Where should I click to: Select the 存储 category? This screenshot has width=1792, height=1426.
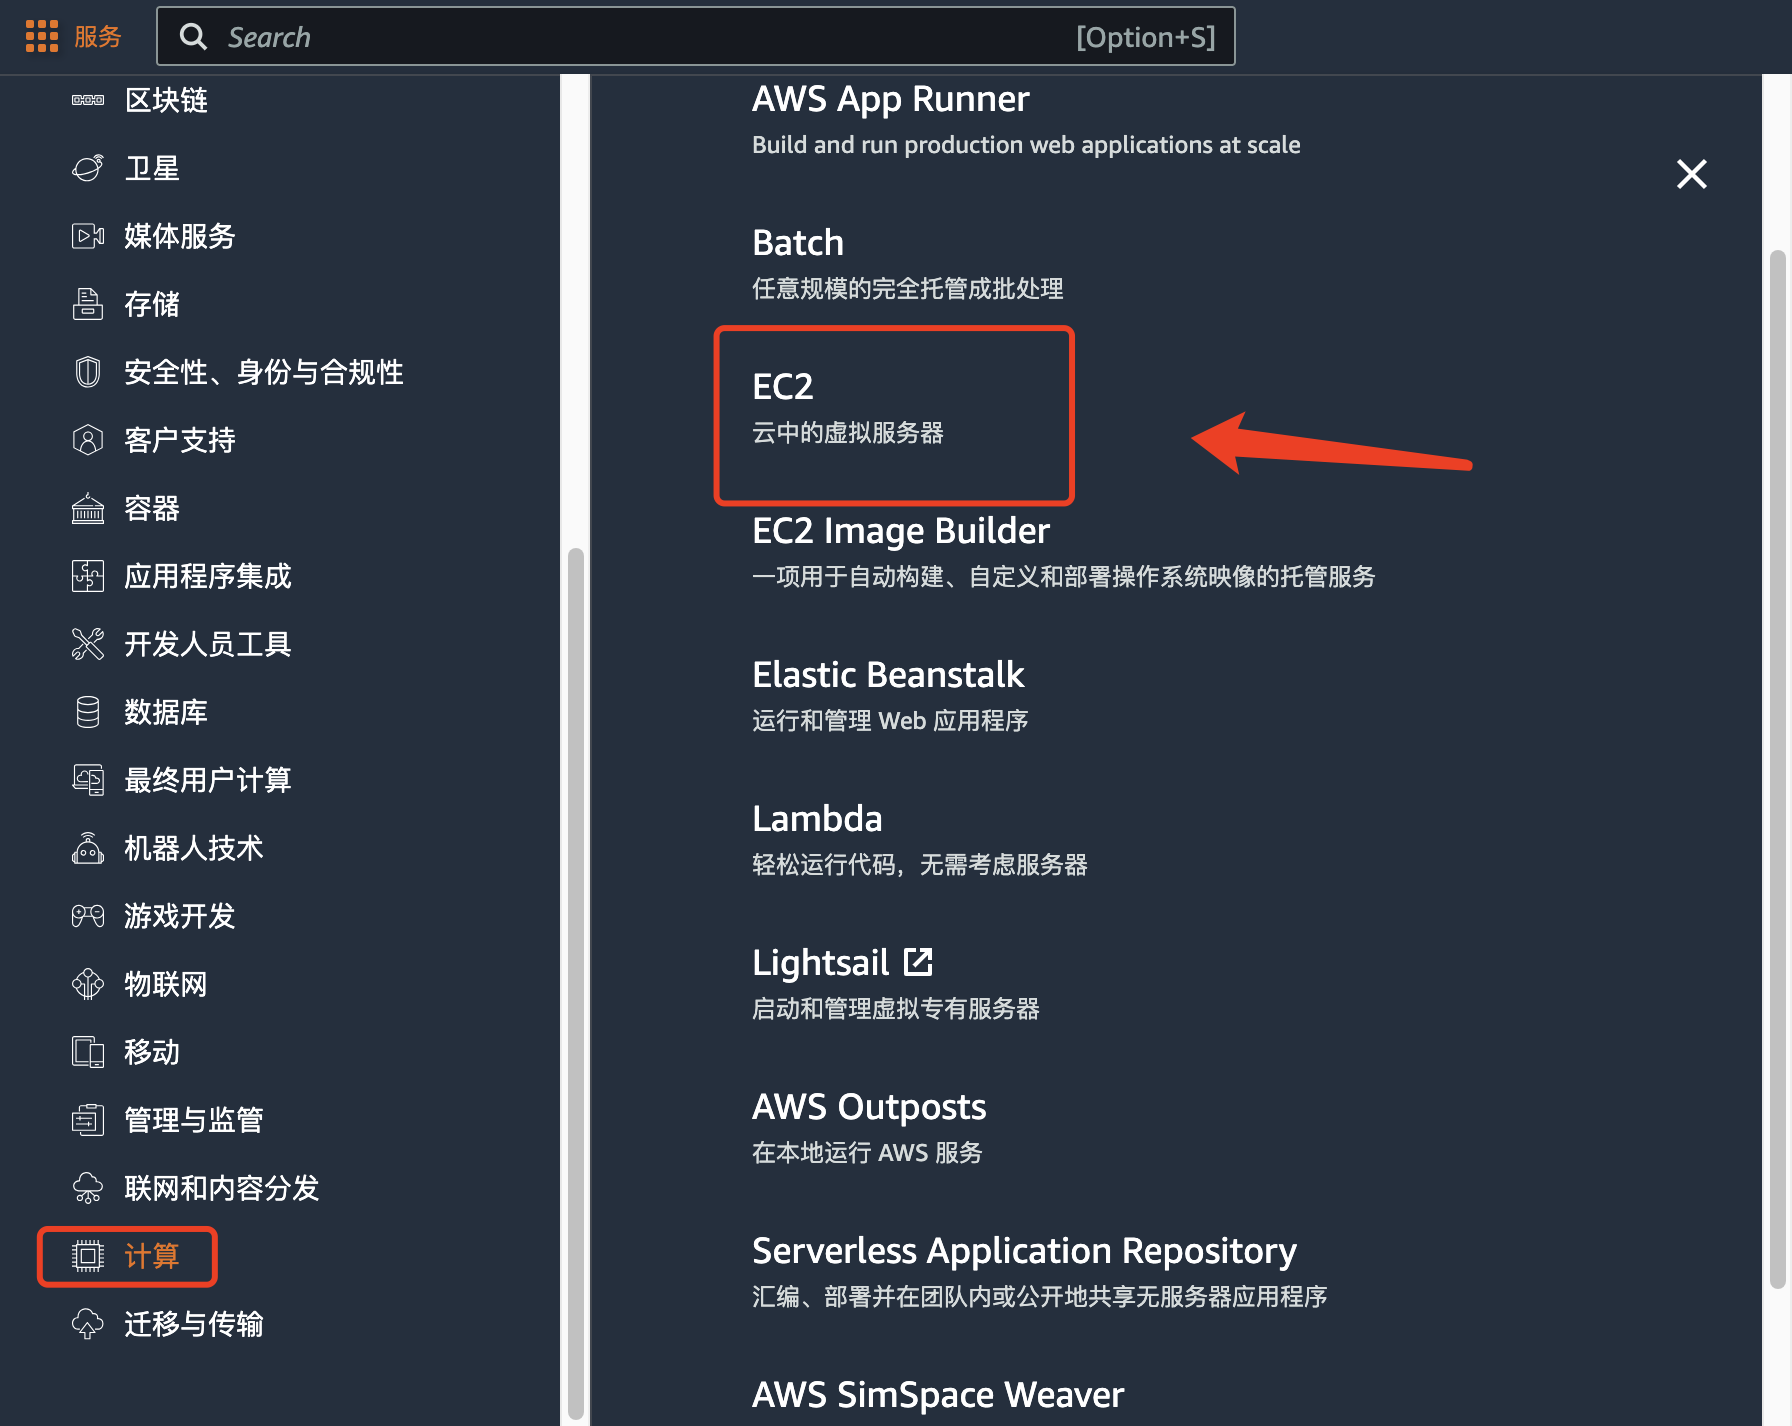pyautogui.click(x=152, y=304)
